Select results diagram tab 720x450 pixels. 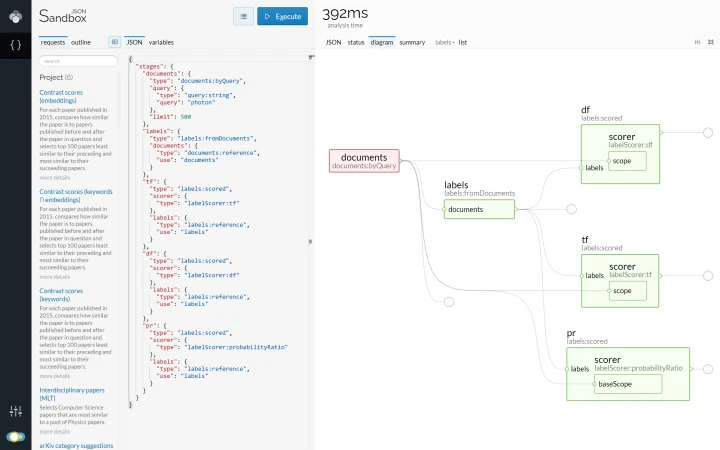point(382,42)
